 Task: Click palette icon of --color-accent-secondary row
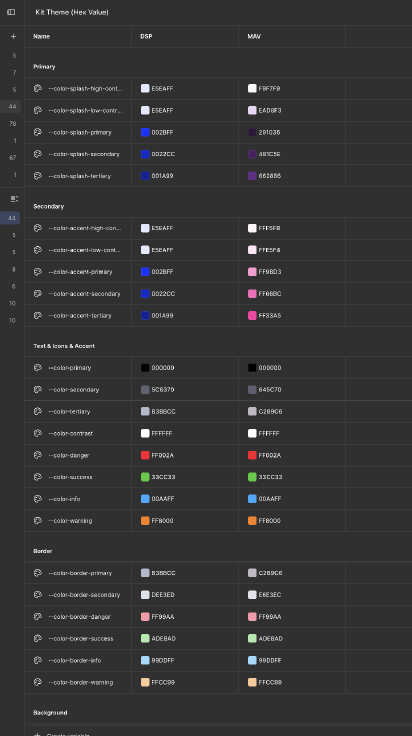(x=38, y=294)
